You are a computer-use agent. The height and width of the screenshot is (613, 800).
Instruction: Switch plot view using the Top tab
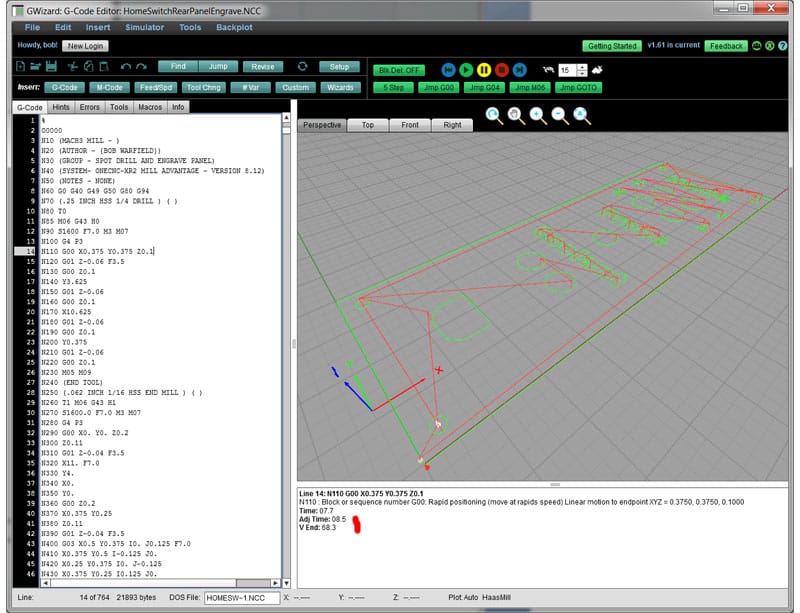tap(366, 125)
